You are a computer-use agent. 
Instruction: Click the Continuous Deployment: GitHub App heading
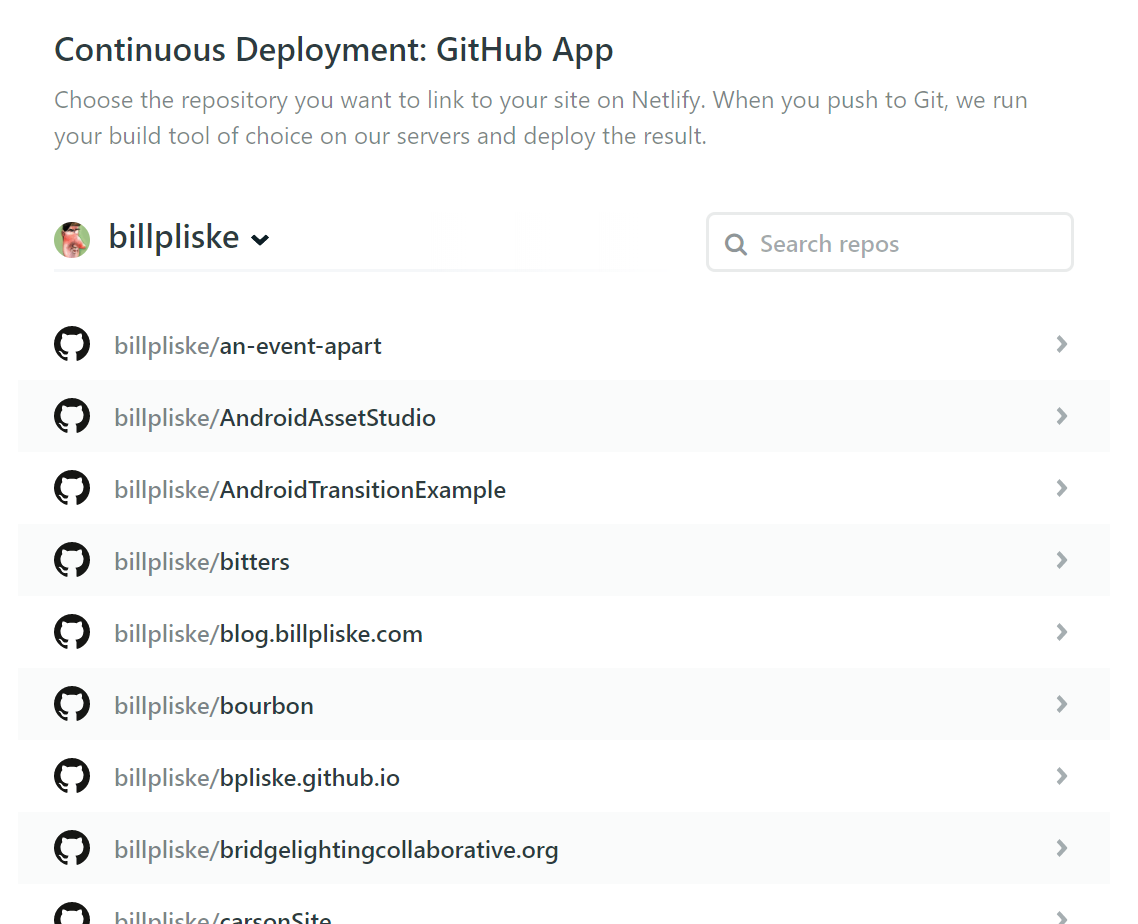(x=334, y=51)
